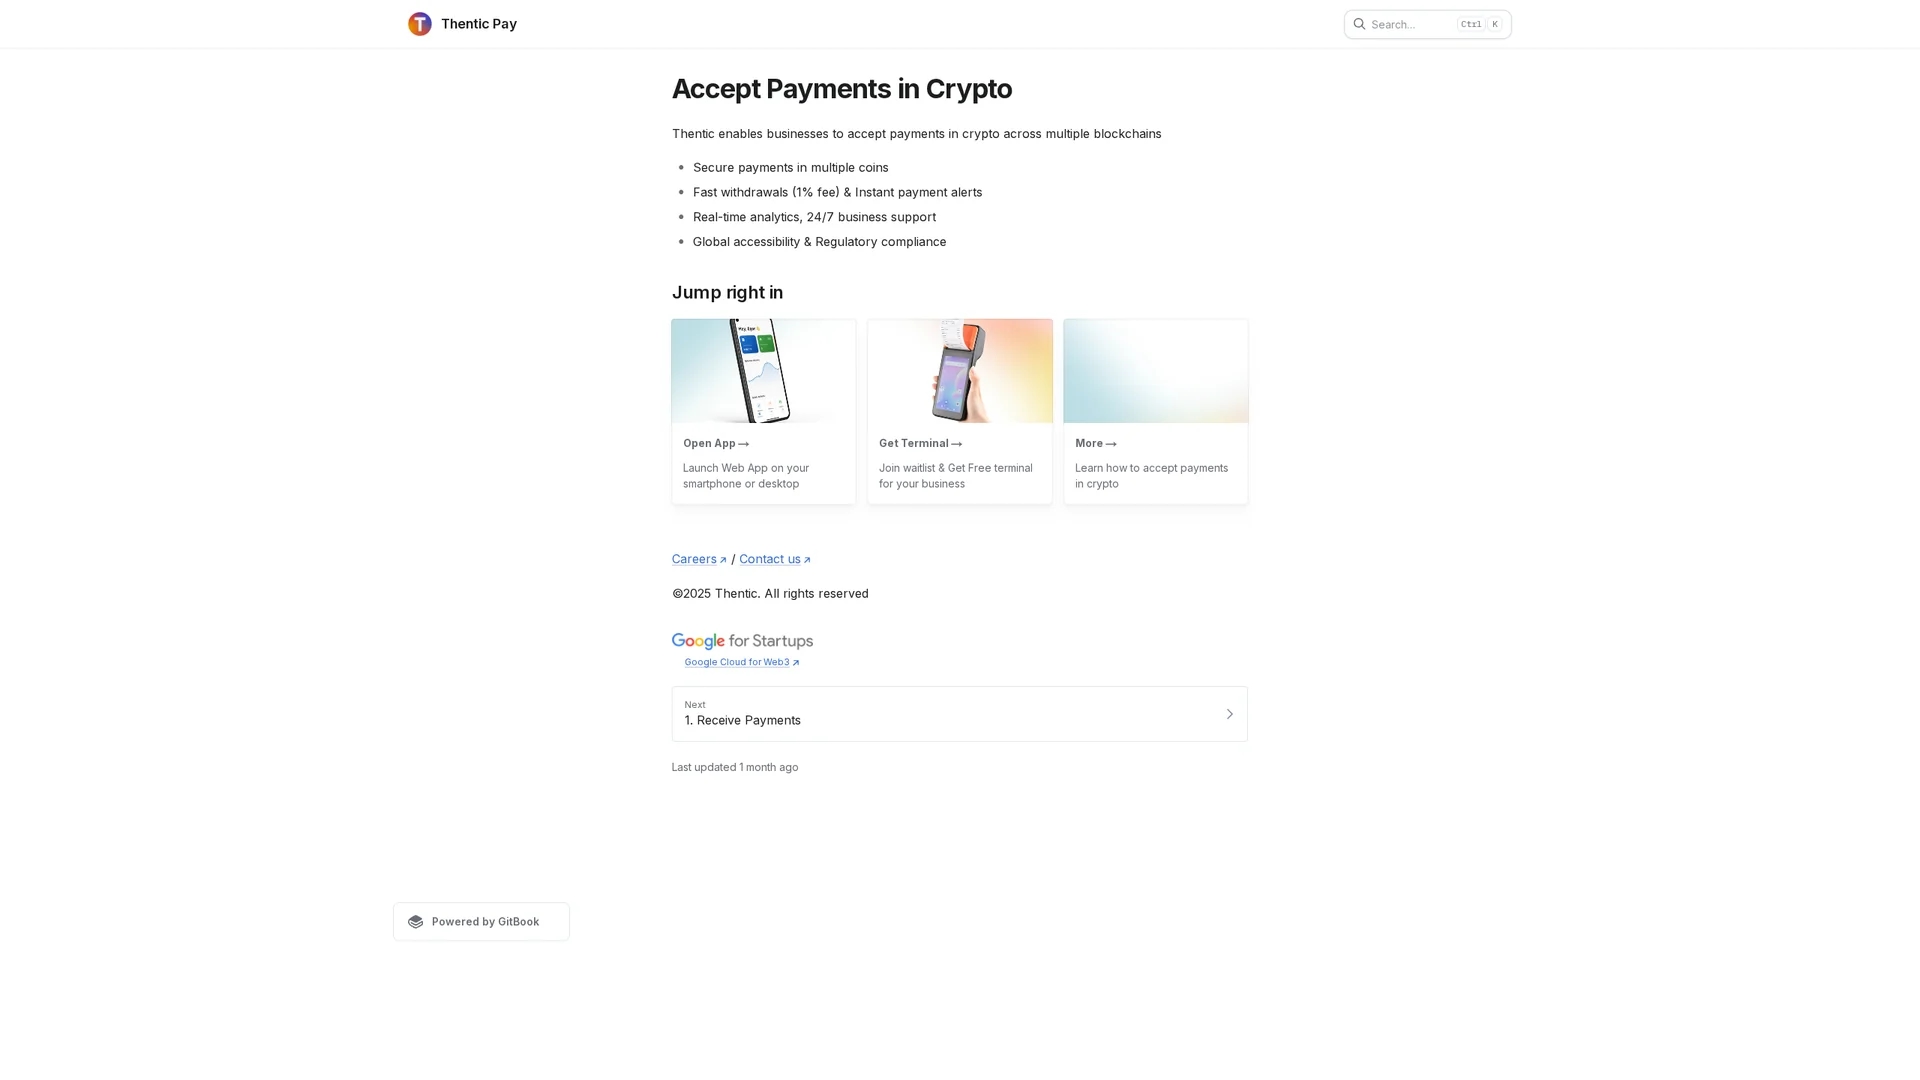Click 'Join waitlist & Get Free terminal' description

pos(955,476)
